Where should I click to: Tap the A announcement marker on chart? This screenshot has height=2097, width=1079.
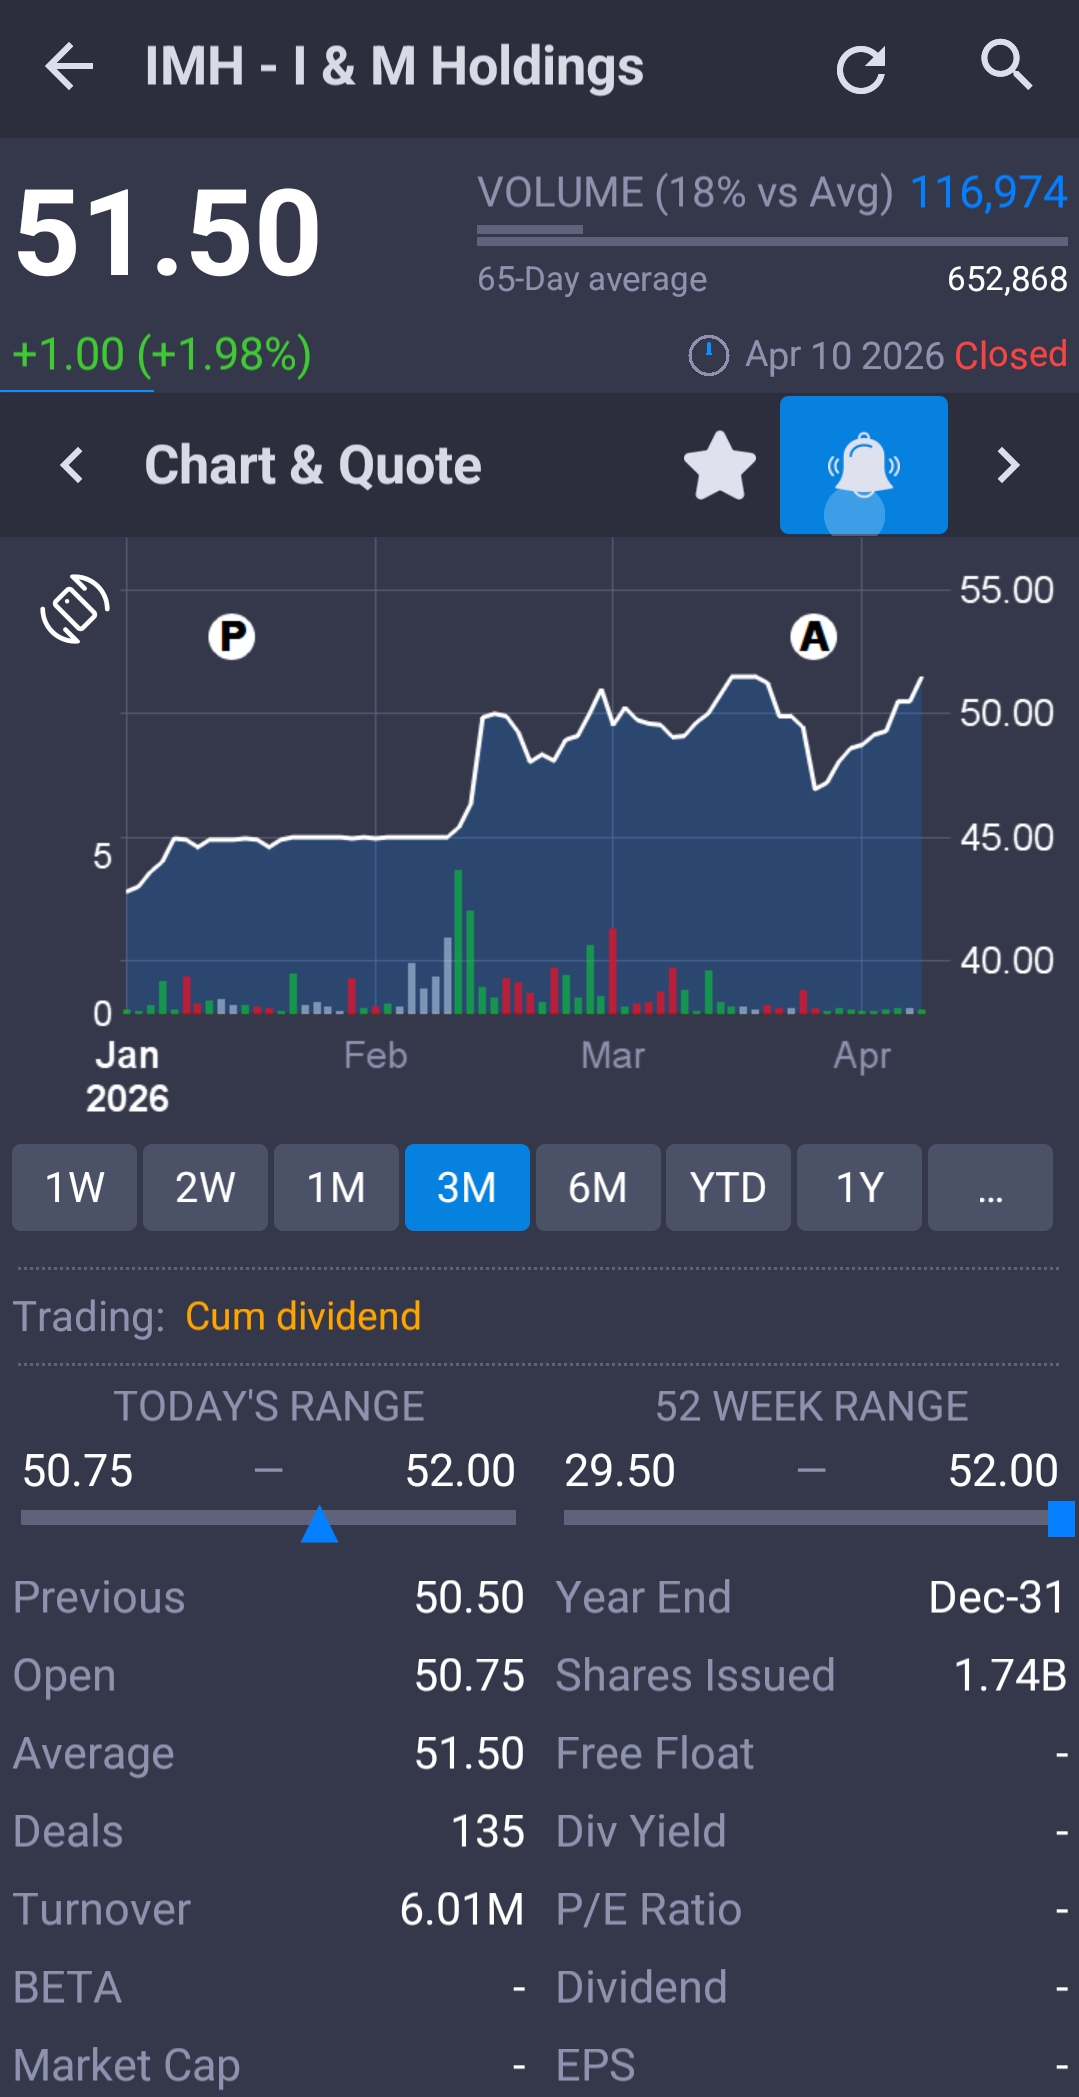tap(814, 636)
